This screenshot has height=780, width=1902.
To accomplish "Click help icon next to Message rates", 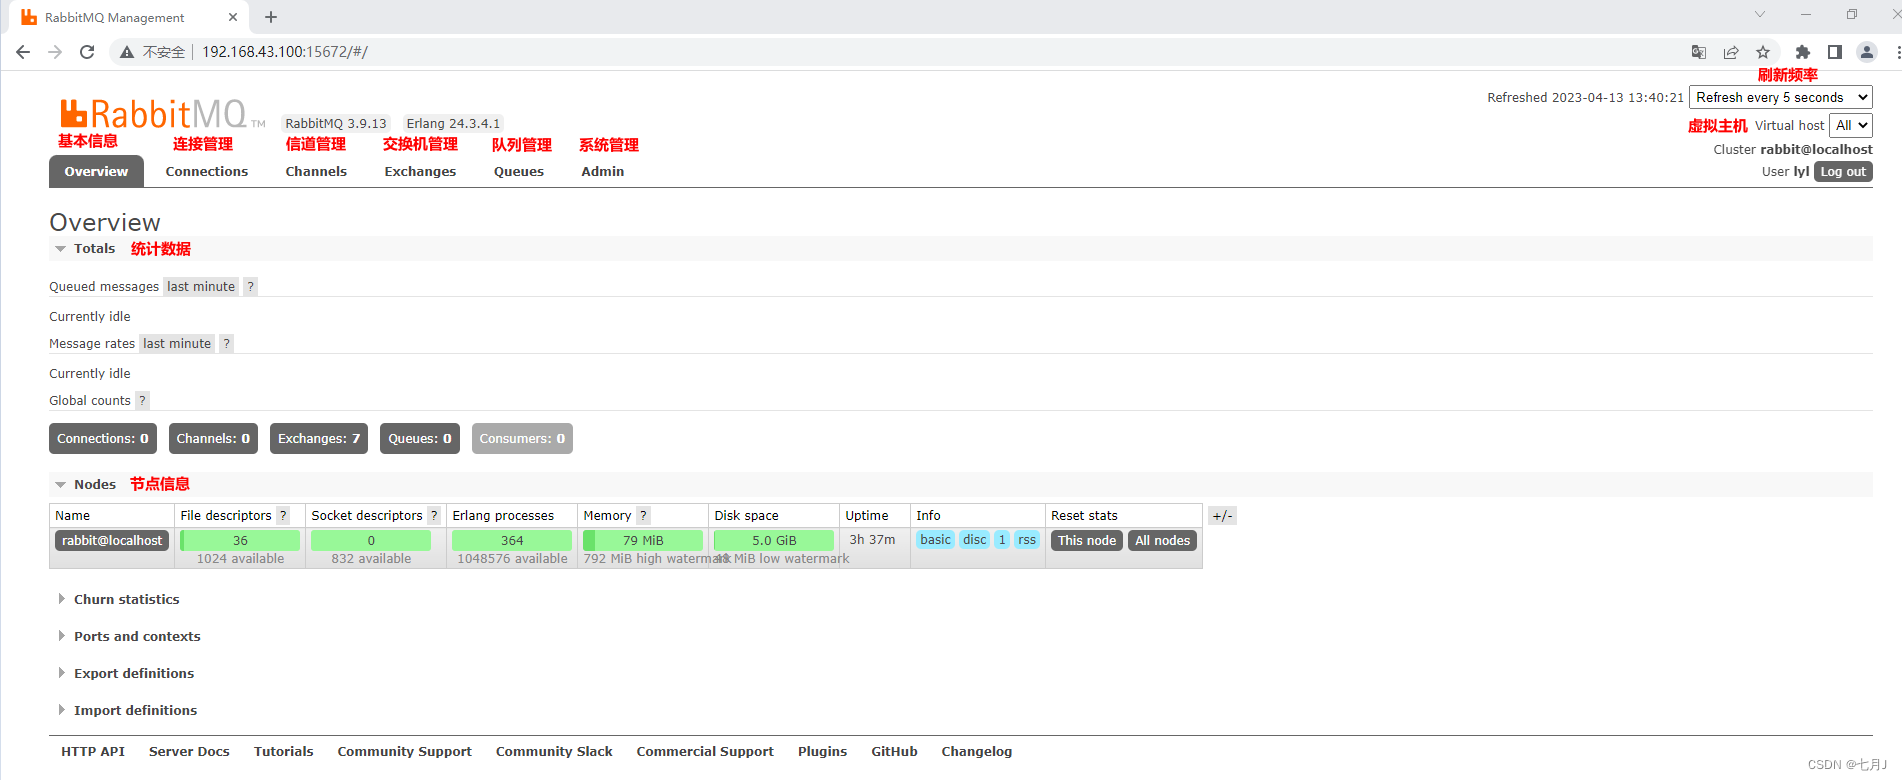I will click(x=227, y=343).
